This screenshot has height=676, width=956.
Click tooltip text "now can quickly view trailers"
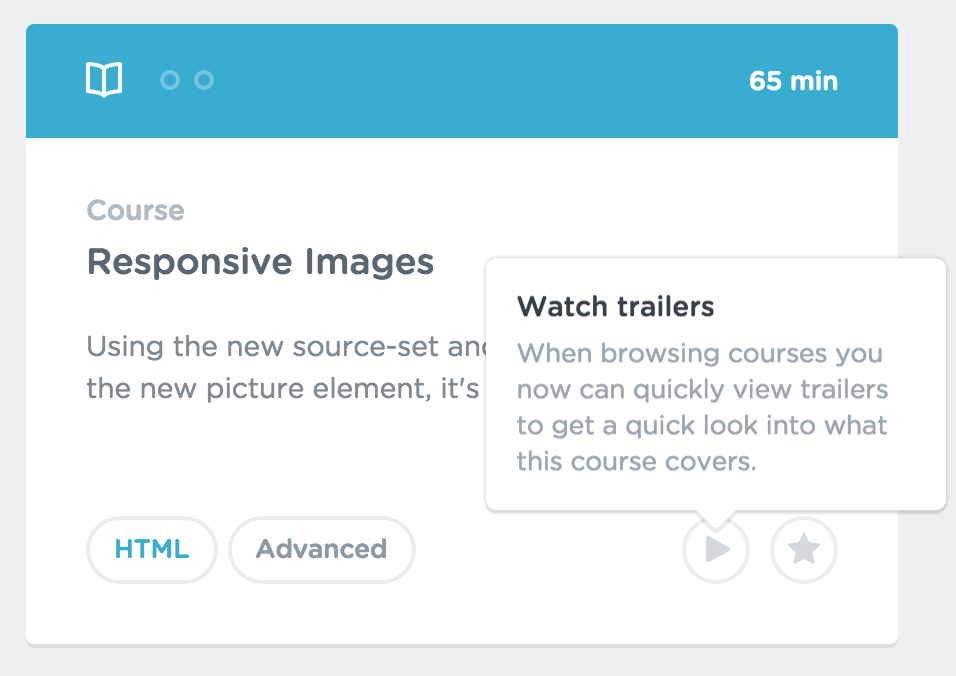702,390
